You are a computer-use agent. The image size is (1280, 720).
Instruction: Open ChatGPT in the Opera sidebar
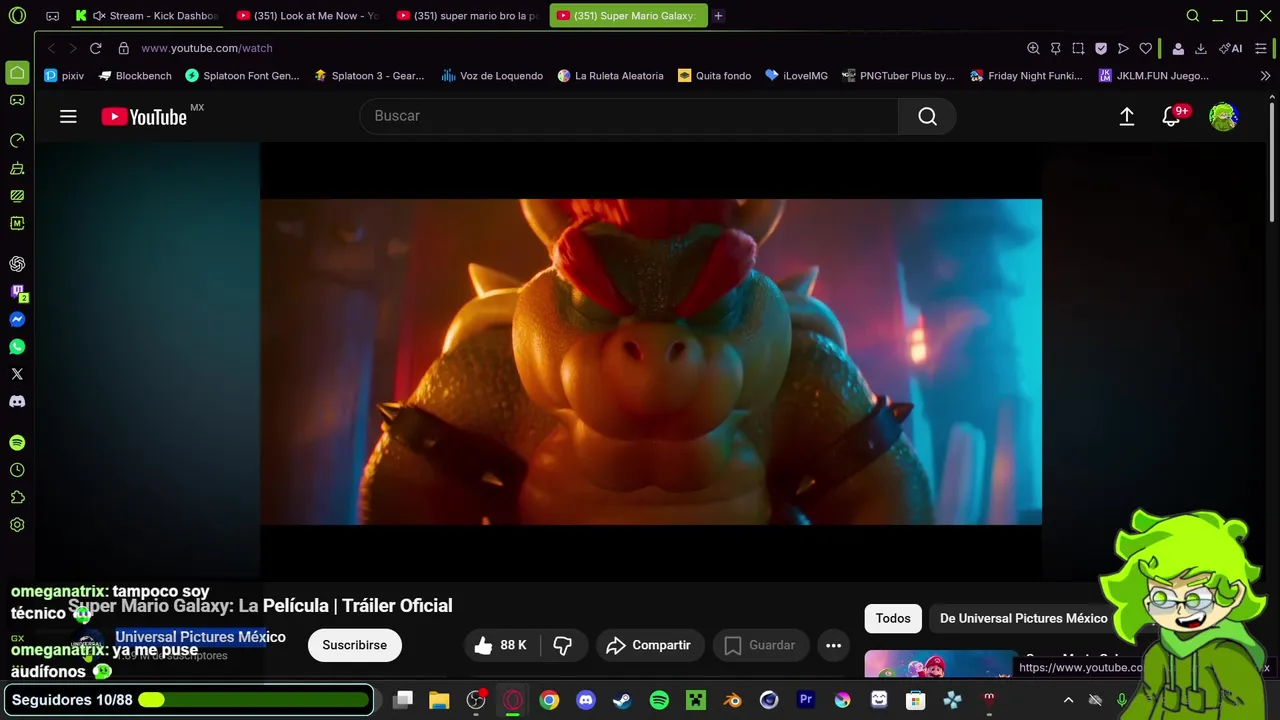point(17,264)
